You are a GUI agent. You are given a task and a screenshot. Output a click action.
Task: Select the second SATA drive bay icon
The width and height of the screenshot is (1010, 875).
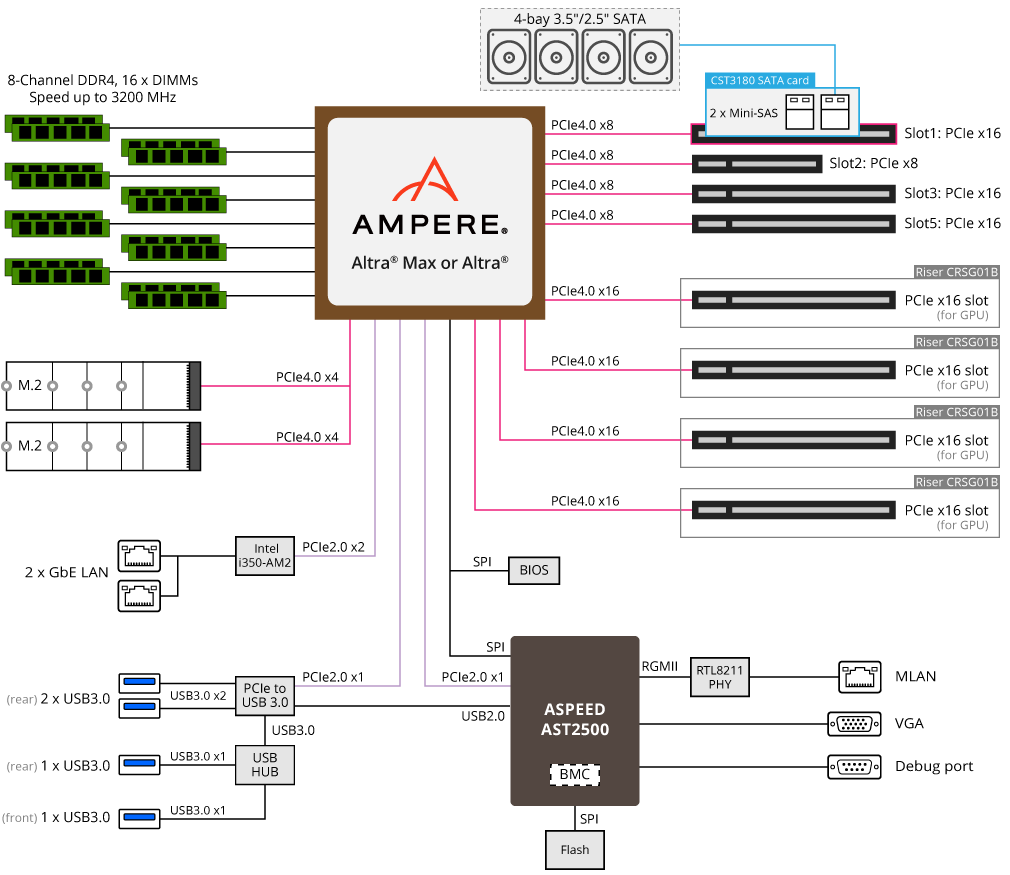point(557,57)
